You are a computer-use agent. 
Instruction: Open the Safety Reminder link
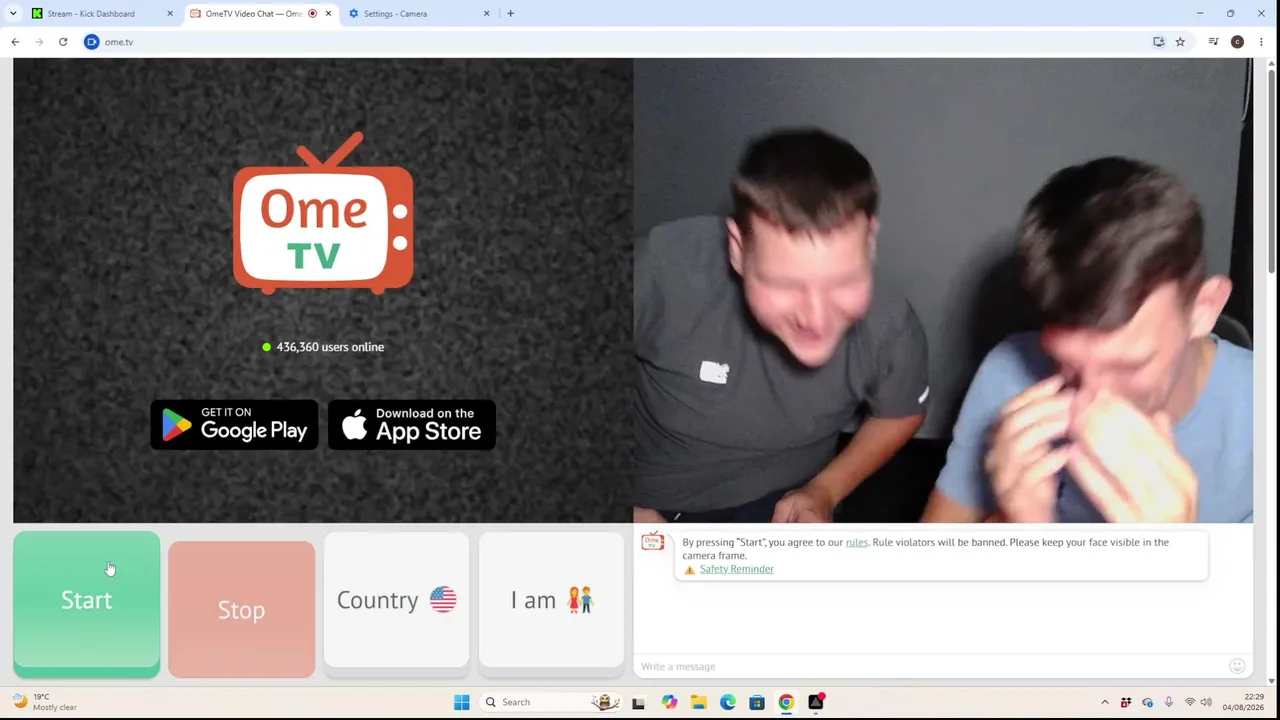pyautogui.click(x=737, y=569)
